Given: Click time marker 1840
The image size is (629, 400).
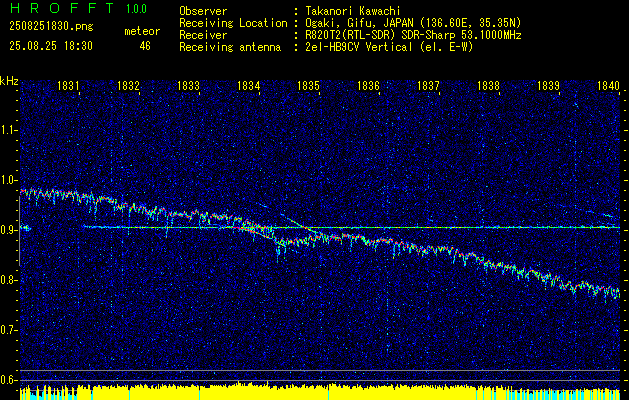Looking at the screenshot, I should [x=608, y=85].
